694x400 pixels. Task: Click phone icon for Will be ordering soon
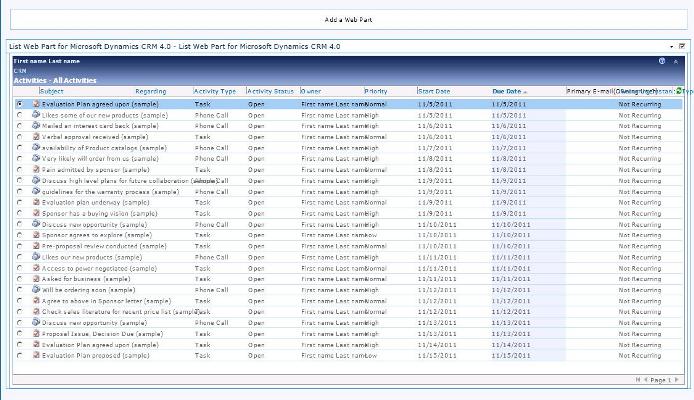tap(37, 289)
